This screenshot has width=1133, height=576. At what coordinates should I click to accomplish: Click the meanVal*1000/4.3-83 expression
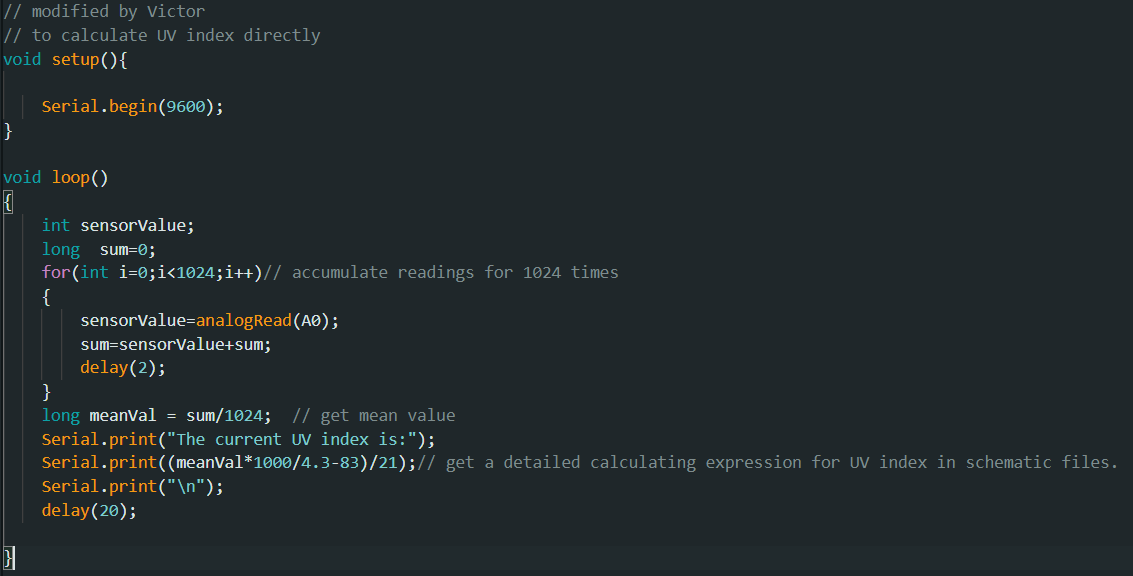click(272, 462)
